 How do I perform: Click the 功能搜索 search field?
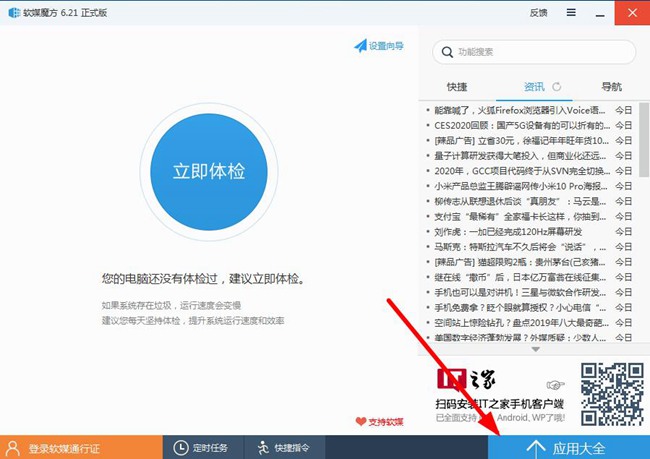pyautogui.click(x=534, y=52)
